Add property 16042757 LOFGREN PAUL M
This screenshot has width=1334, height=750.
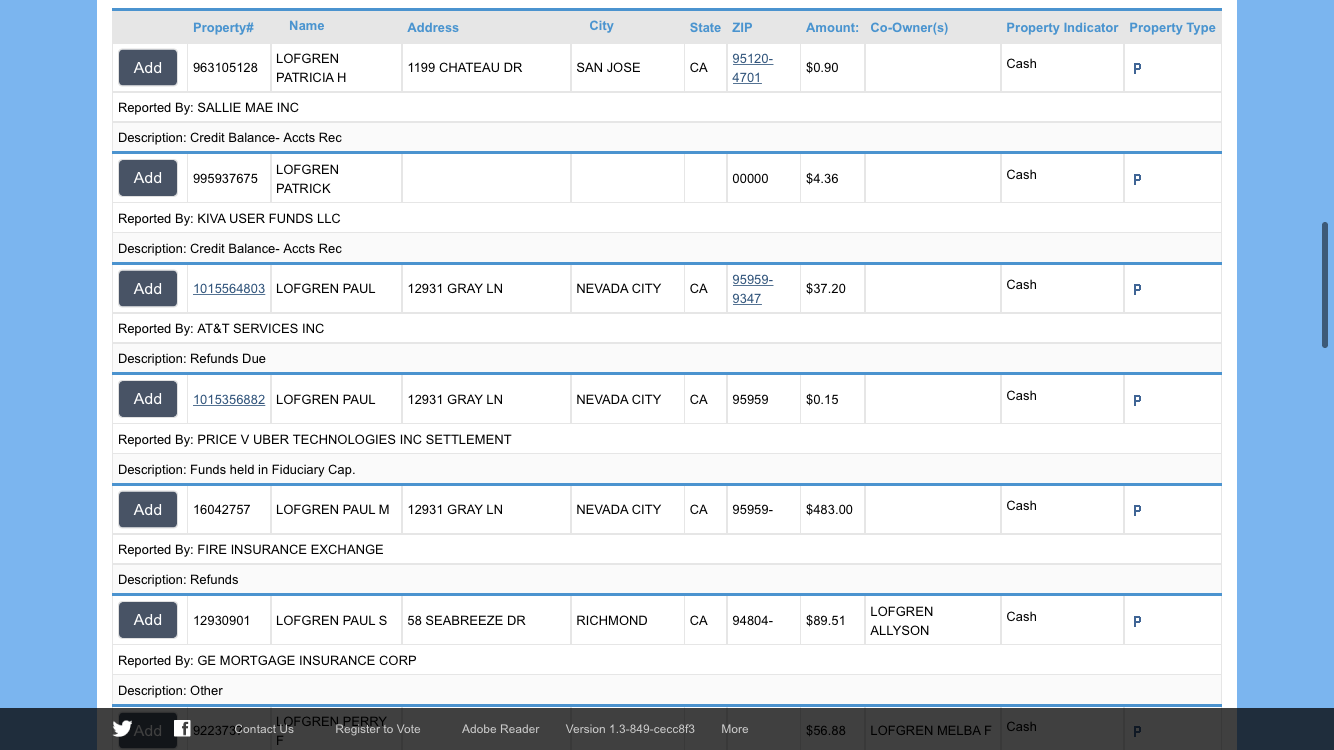click(148, 510)
